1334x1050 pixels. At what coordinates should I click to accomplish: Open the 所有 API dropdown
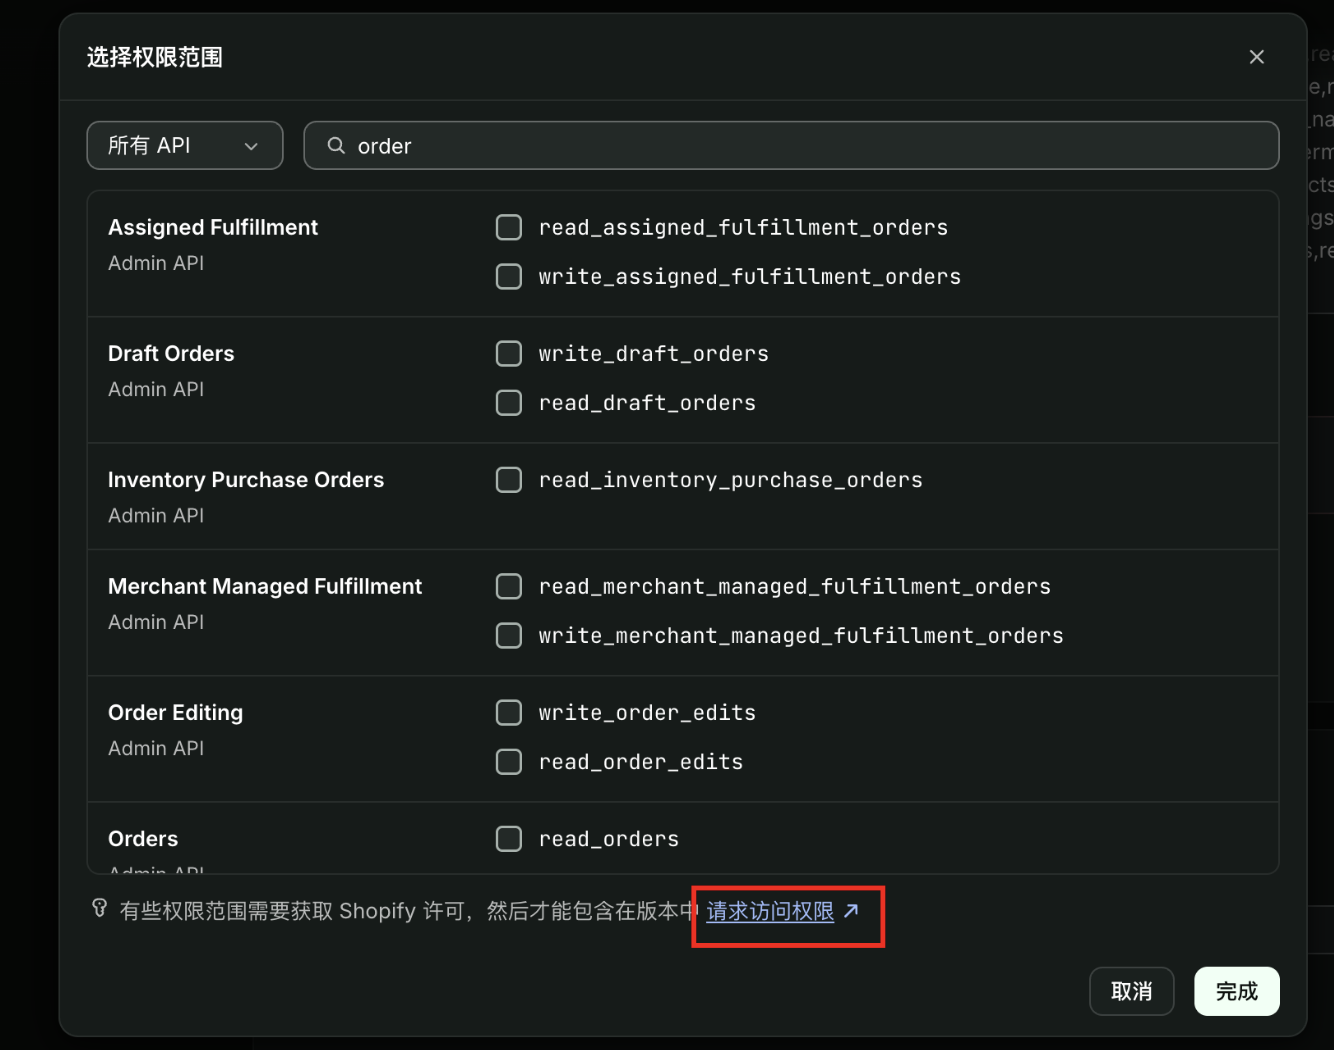pos(185,146)
